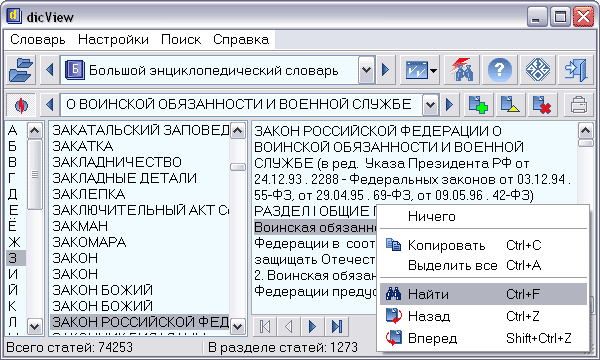600x360 pixels.
Task: Open article ЗАКАТКА
Action: coord(140,146)
